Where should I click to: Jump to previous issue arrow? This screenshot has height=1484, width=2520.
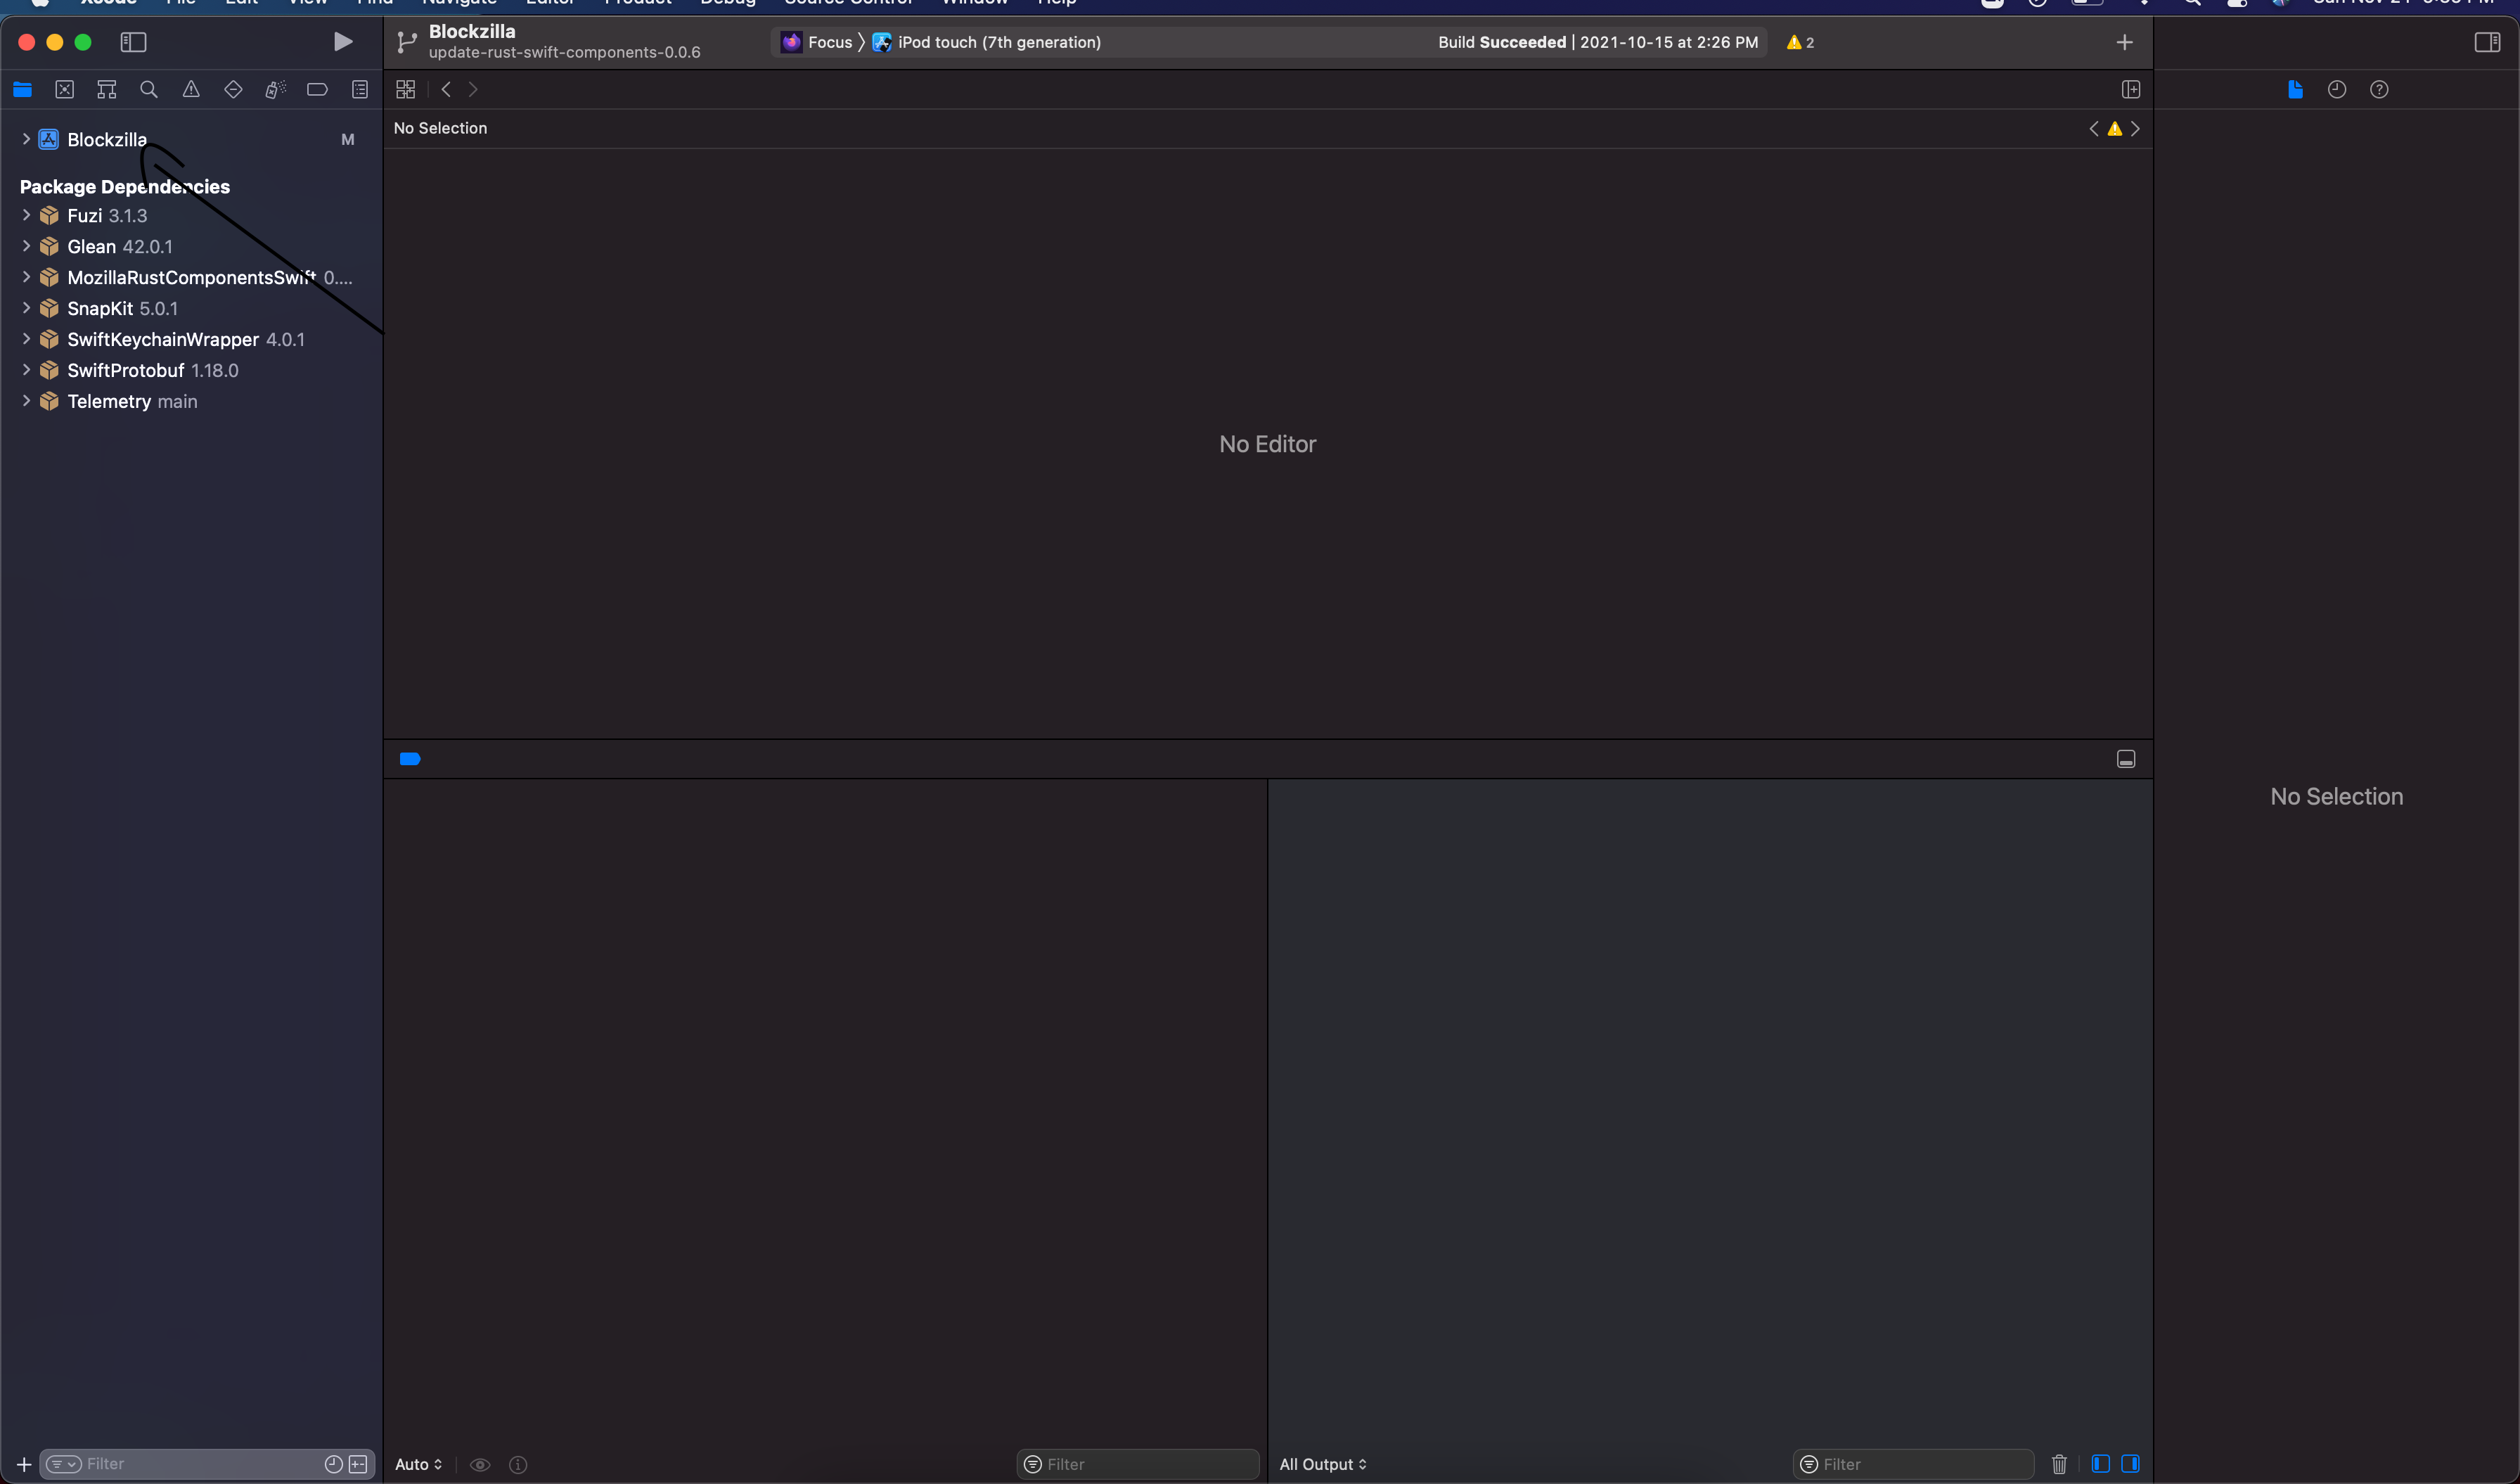2094,129
